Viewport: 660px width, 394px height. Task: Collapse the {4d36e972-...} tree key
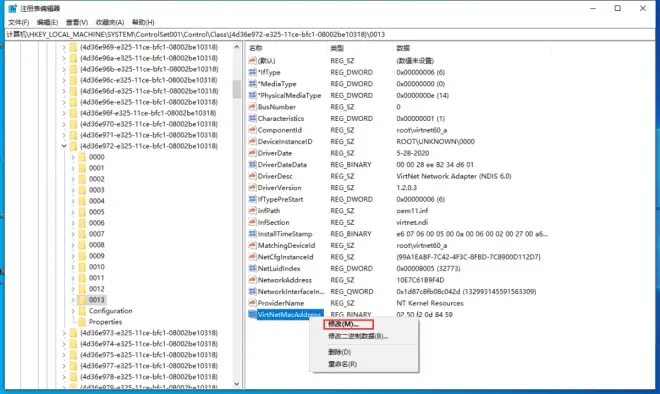click(x=64, y=146)
